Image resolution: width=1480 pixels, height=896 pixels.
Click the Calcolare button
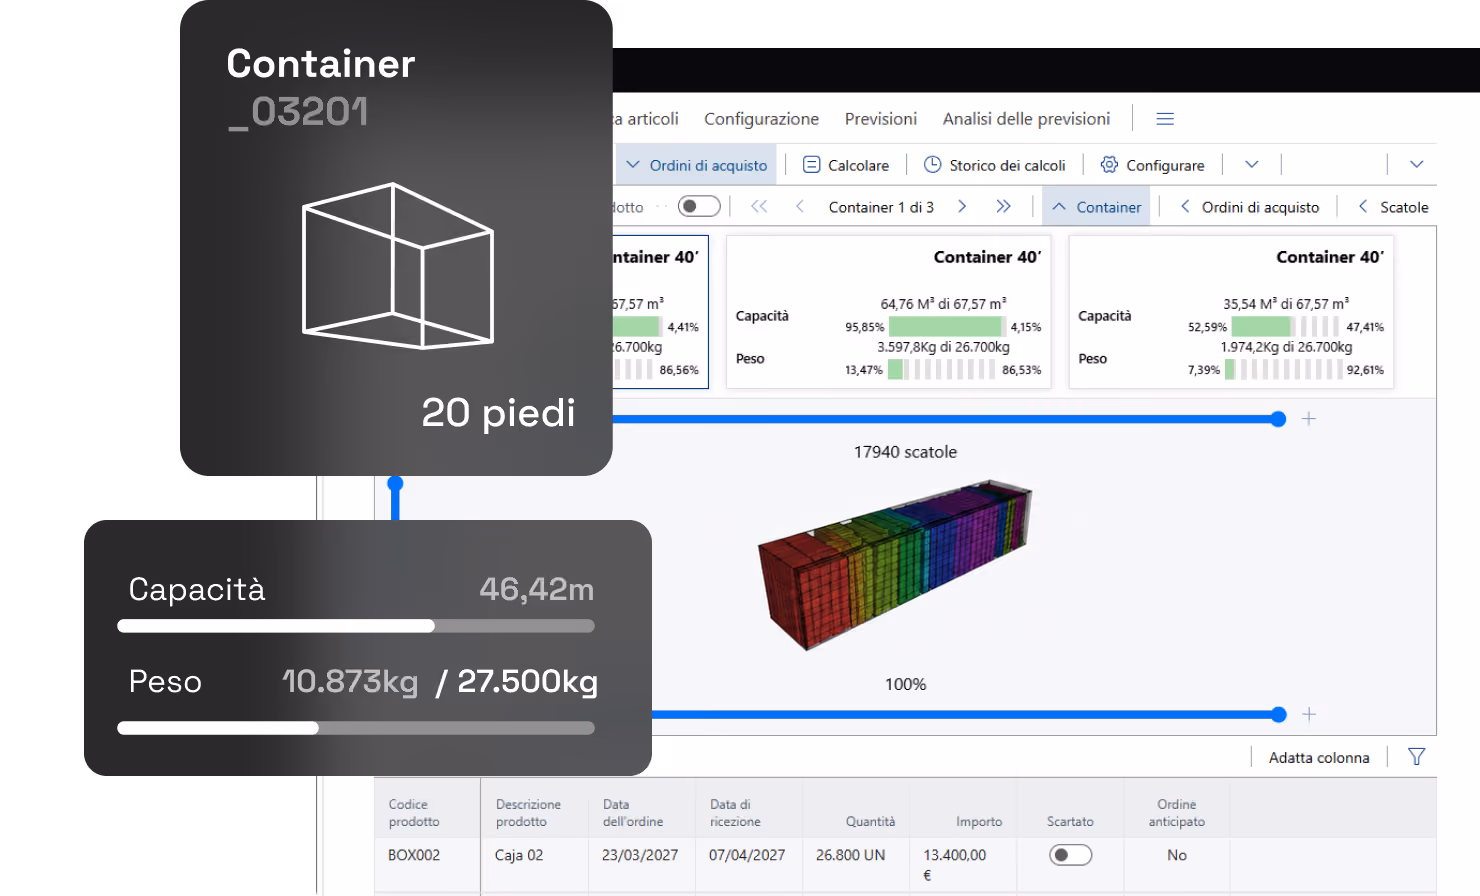[x=846, y=165]
